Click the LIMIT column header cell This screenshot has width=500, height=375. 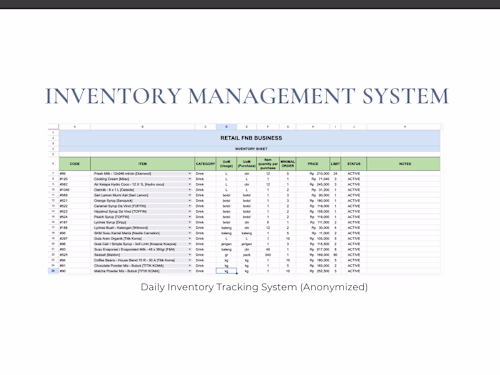335,164
